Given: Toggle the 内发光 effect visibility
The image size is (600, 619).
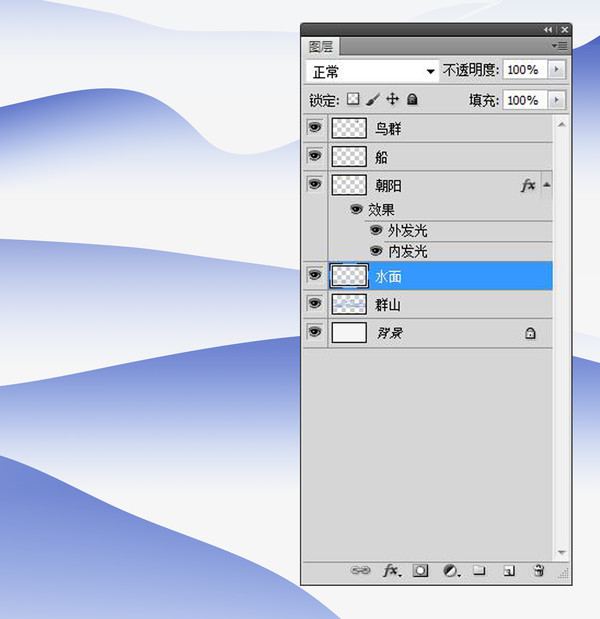Looking at the screenshot, I should click(x=376, y=251).
